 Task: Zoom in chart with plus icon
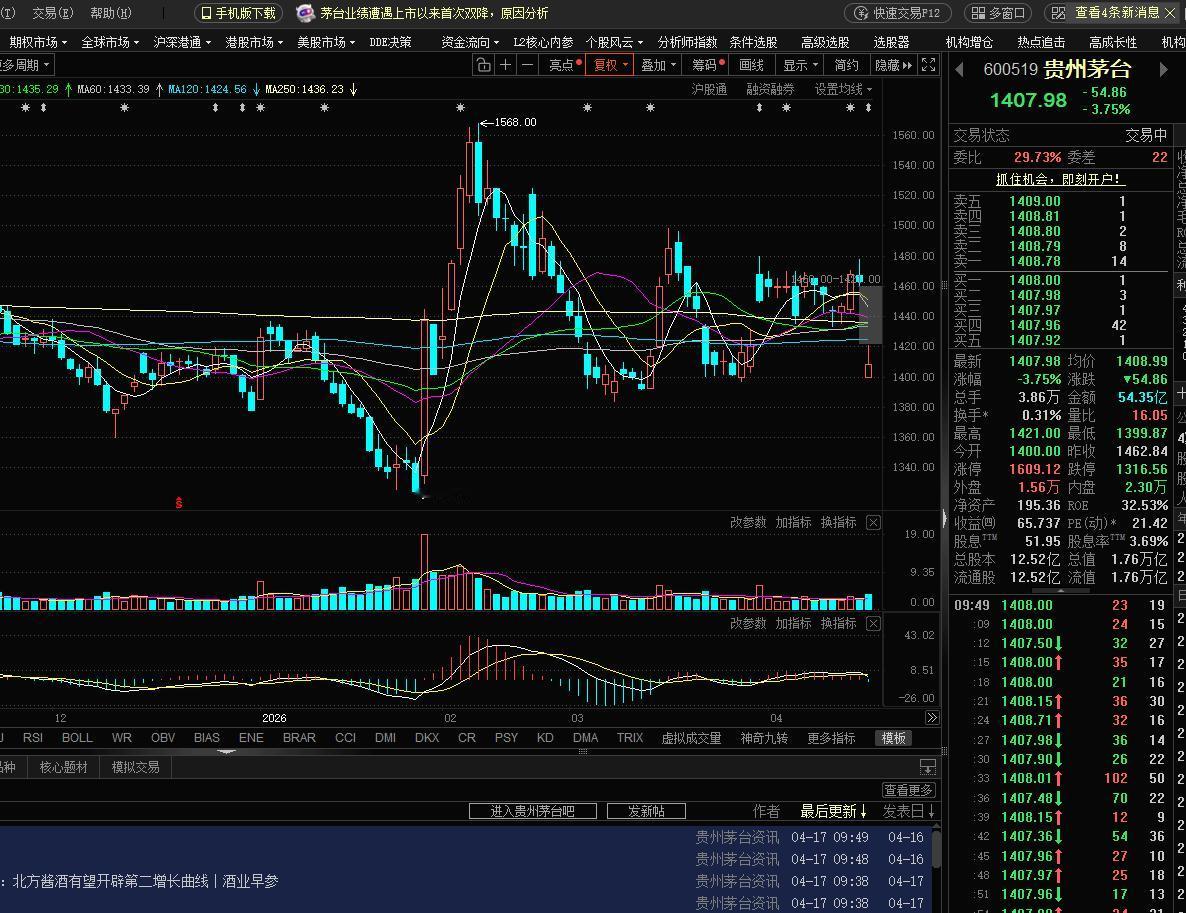point(506,65)
